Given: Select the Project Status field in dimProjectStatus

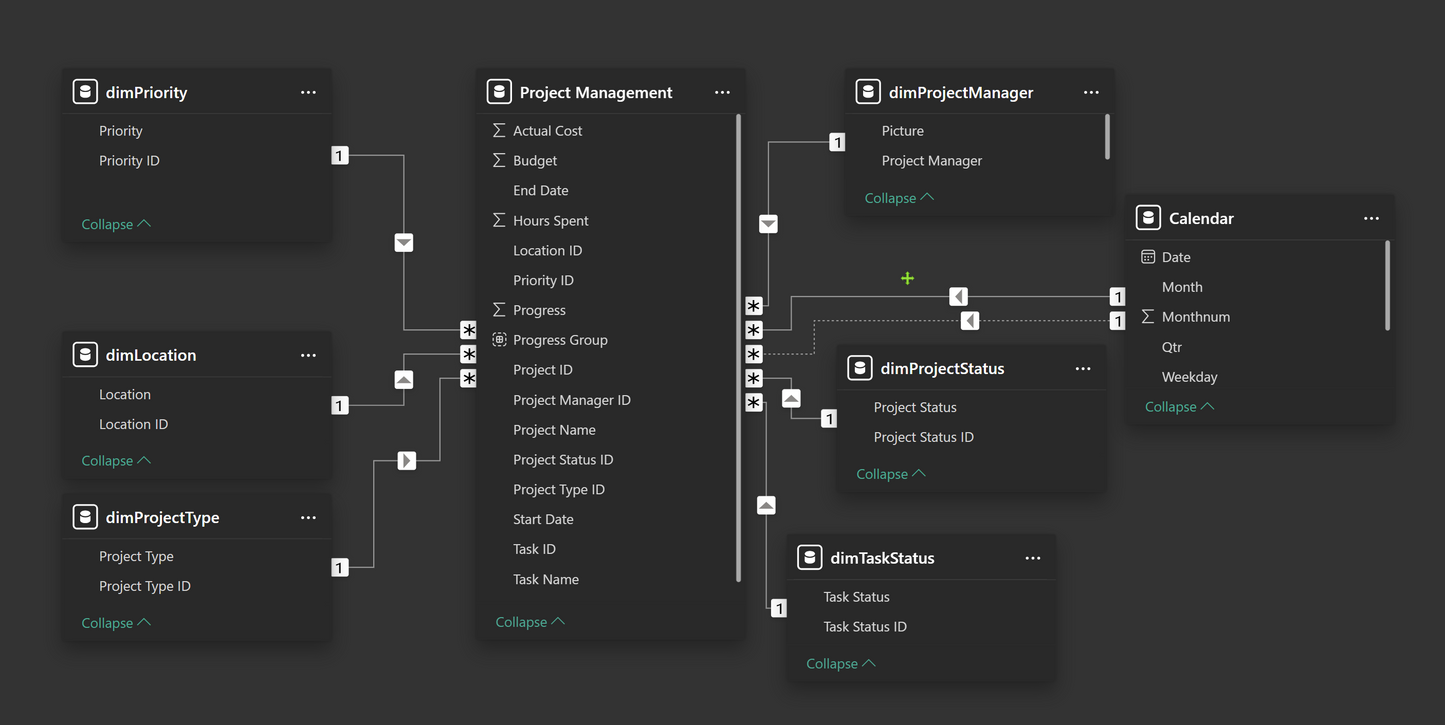Looking at the screenshot, I should [x=914, y=407].
